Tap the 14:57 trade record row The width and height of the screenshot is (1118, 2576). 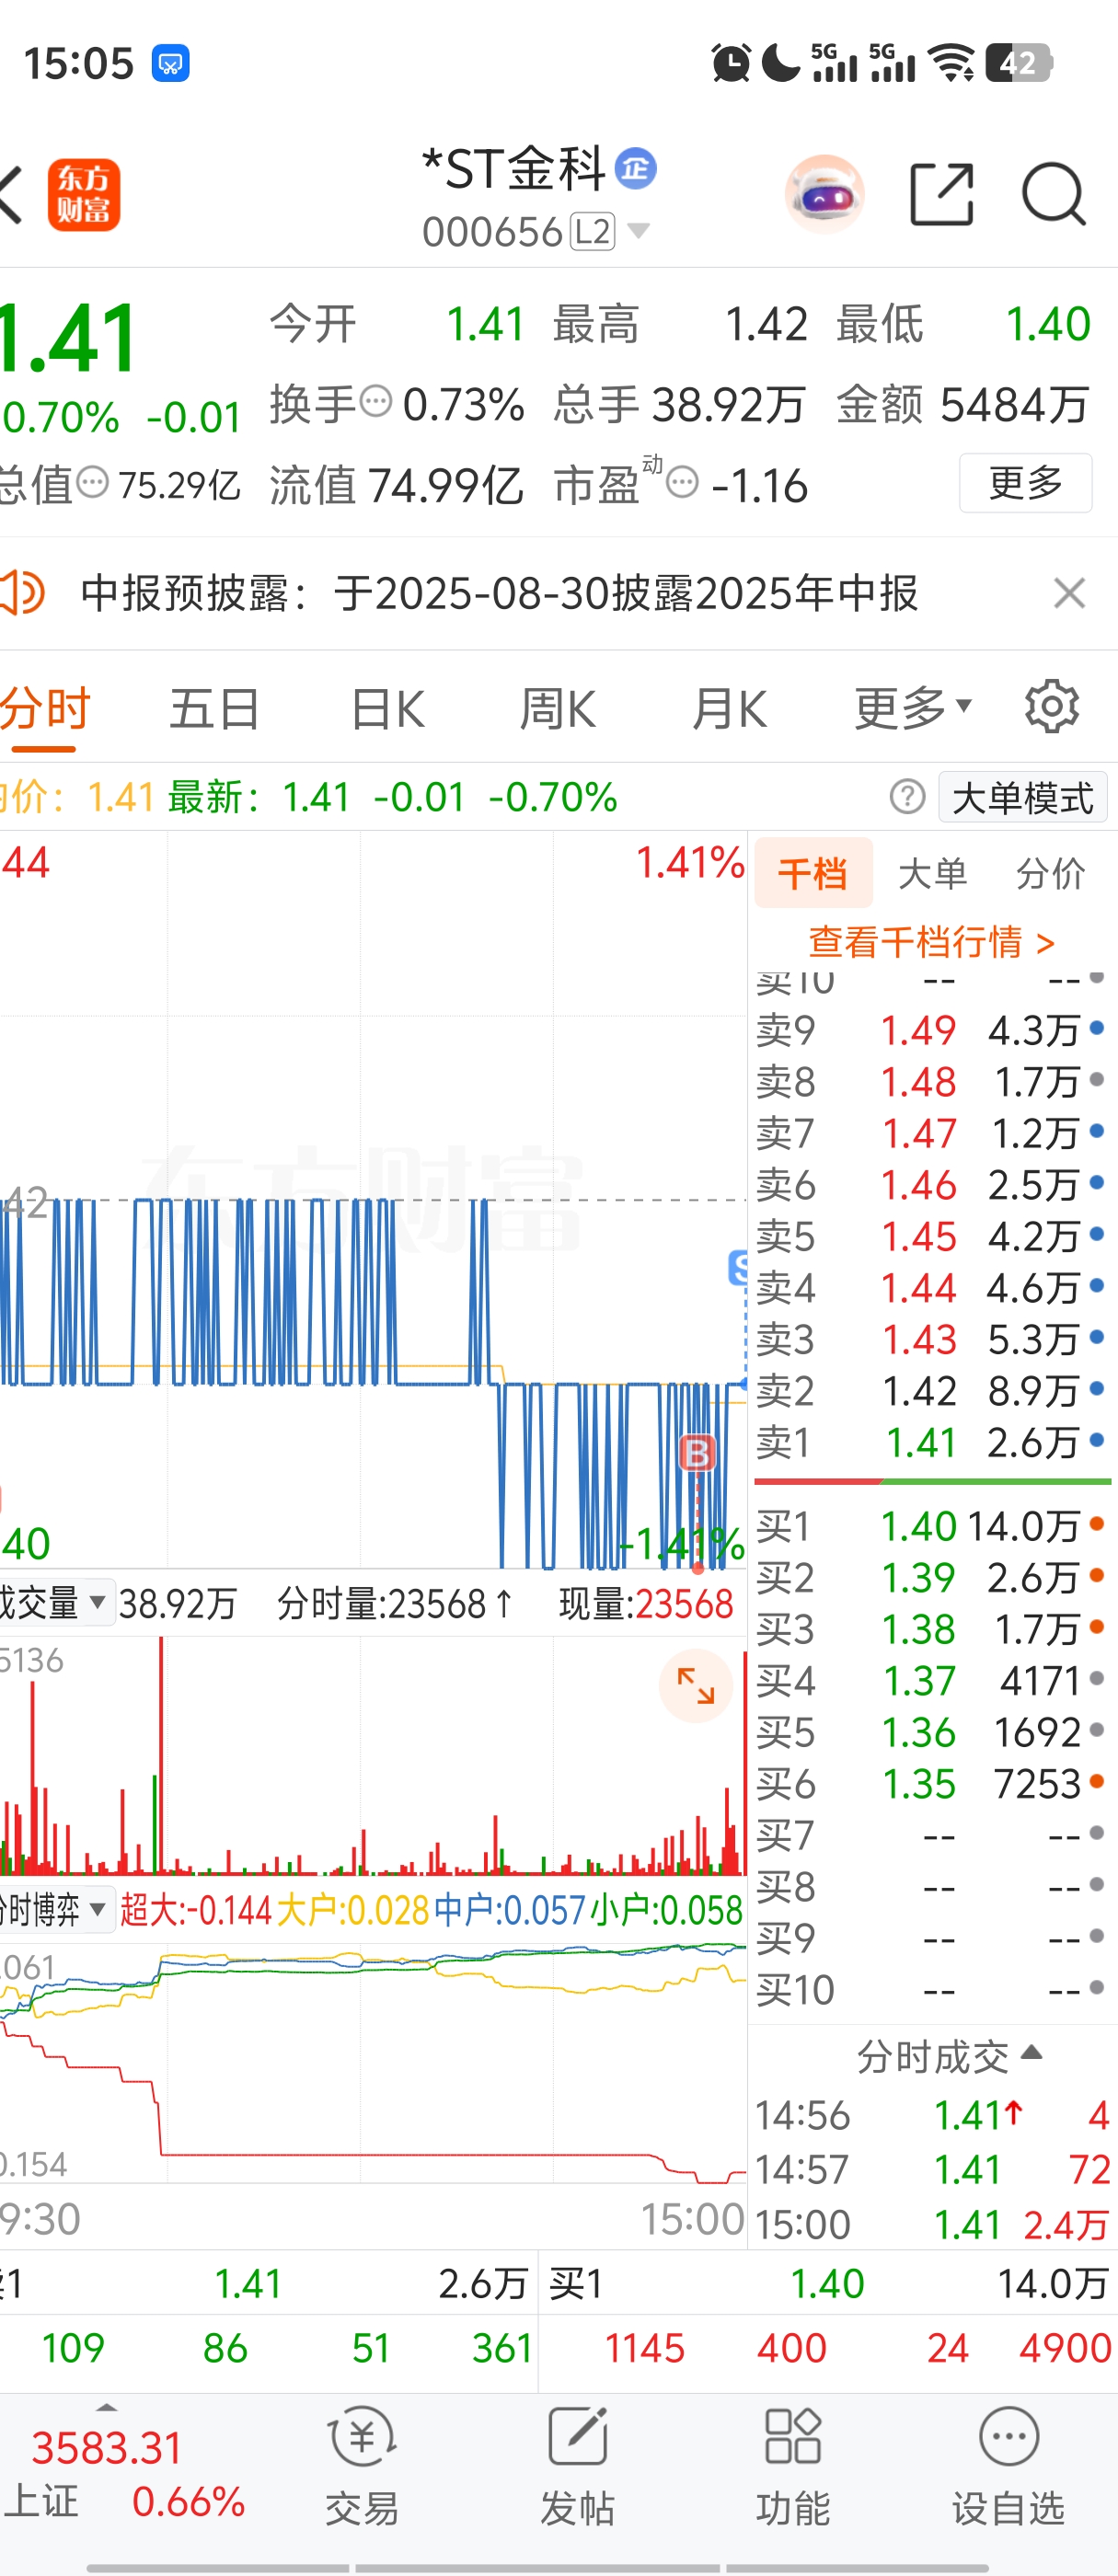point(932,2169)
